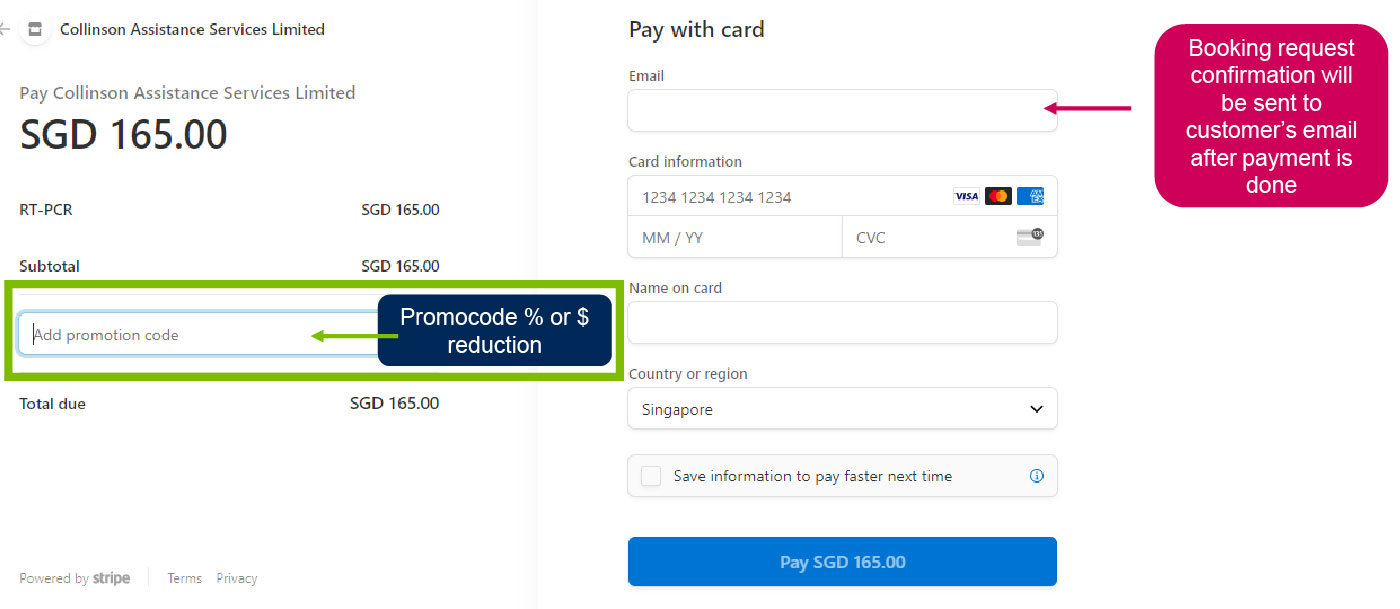Open the Country or region dropdown
The height and width of the screenshot is (609, 1400).
(x=842, y=409)
